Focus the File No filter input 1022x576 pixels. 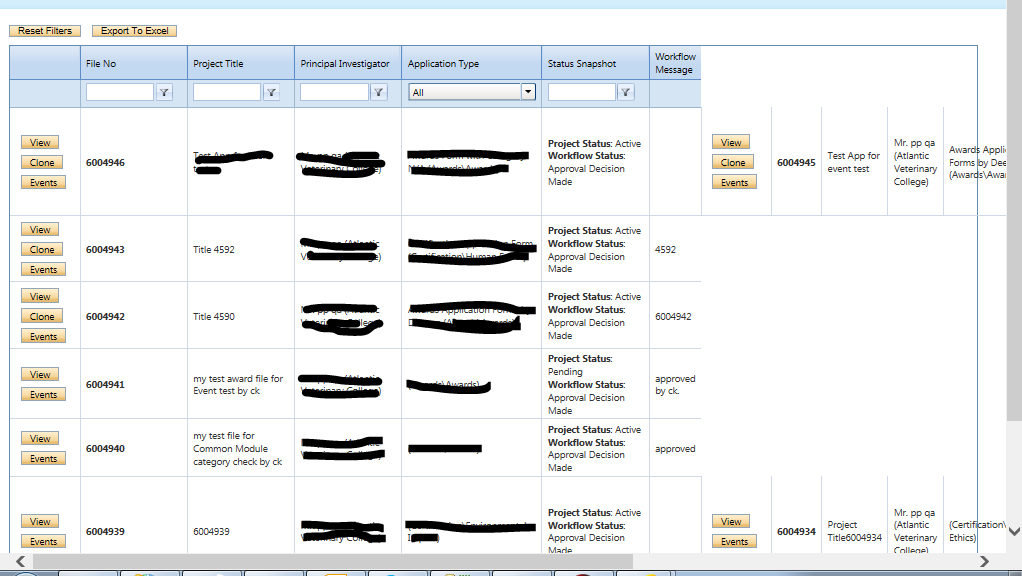coord(120,93)
